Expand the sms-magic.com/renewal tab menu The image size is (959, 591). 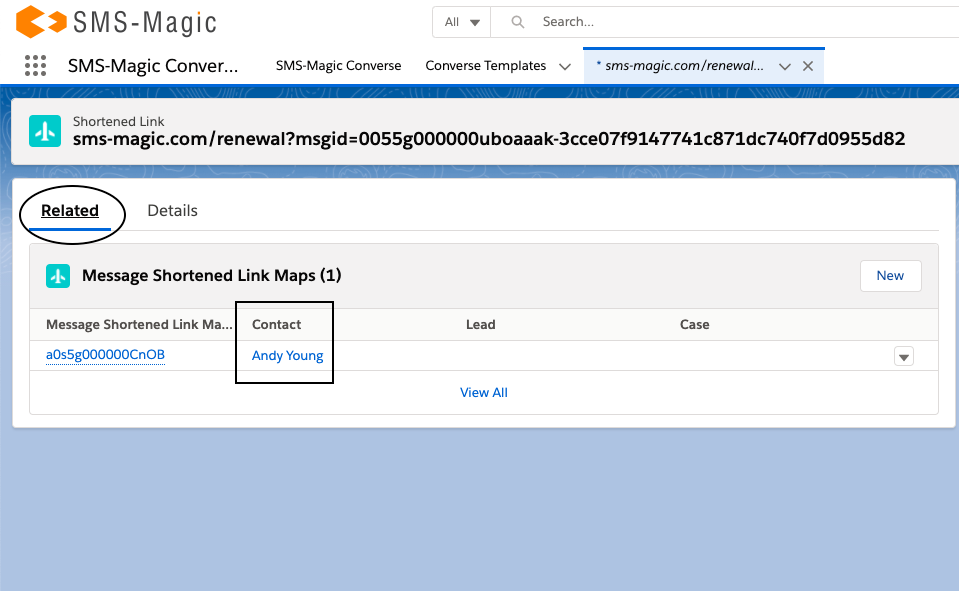(785, 66)
